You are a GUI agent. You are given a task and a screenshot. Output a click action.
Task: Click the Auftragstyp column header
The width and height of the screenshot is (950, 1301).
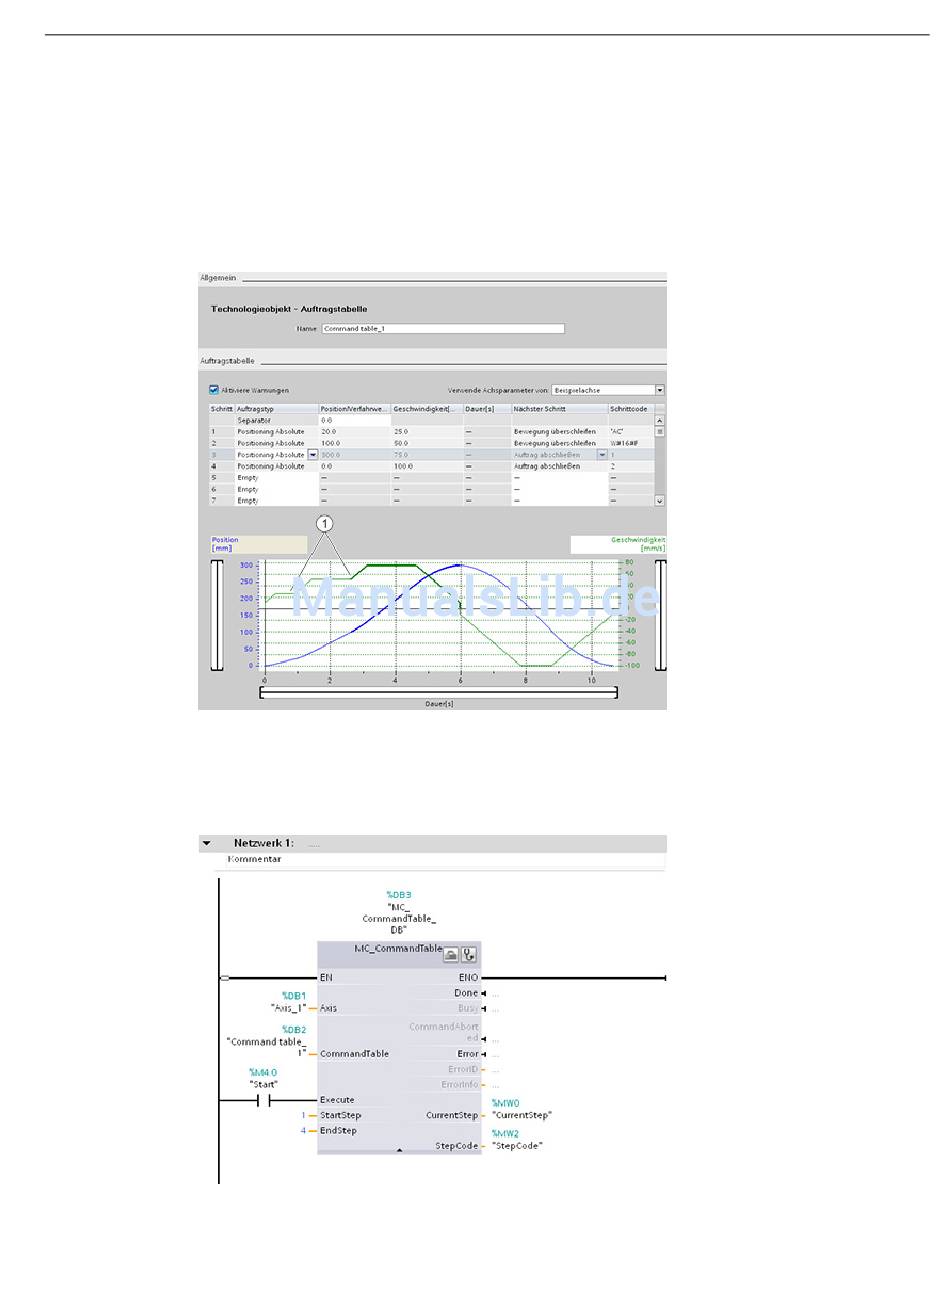tap(276, 409)
